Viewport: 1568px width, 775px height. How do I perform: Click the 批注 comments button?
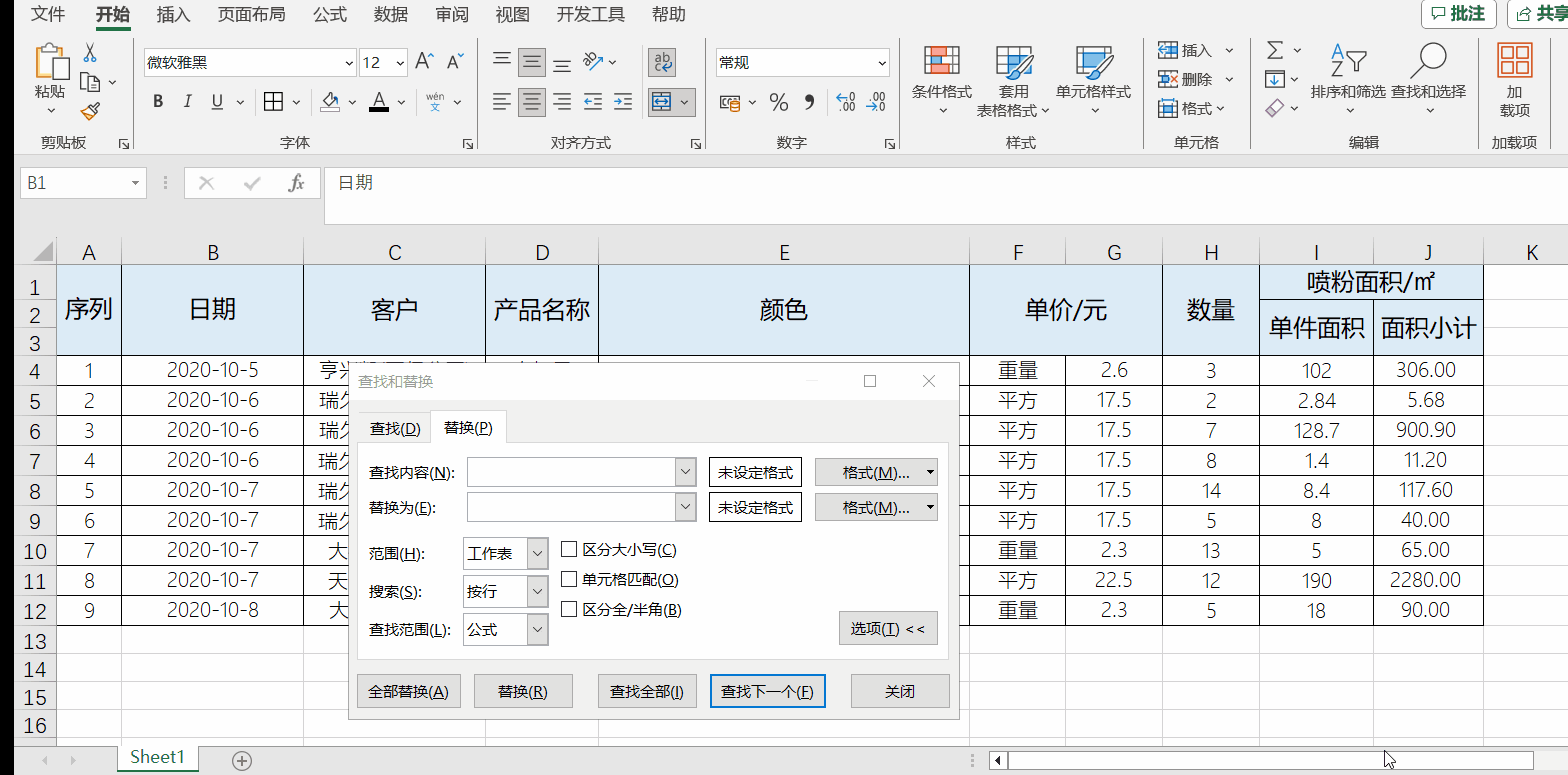point(1458,14)
